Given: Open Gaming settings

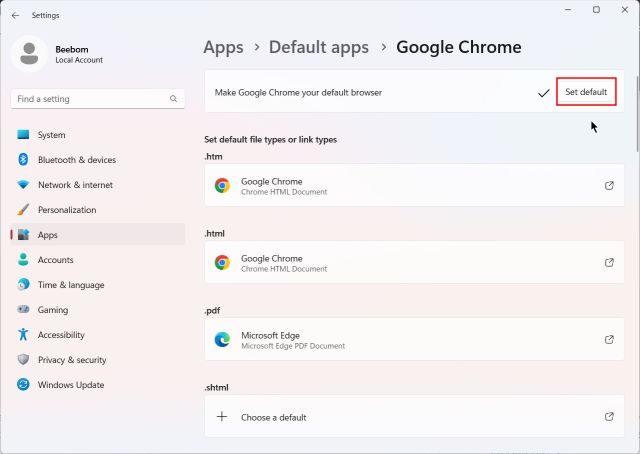Looking at the screenshot, I should pos(52,310).
